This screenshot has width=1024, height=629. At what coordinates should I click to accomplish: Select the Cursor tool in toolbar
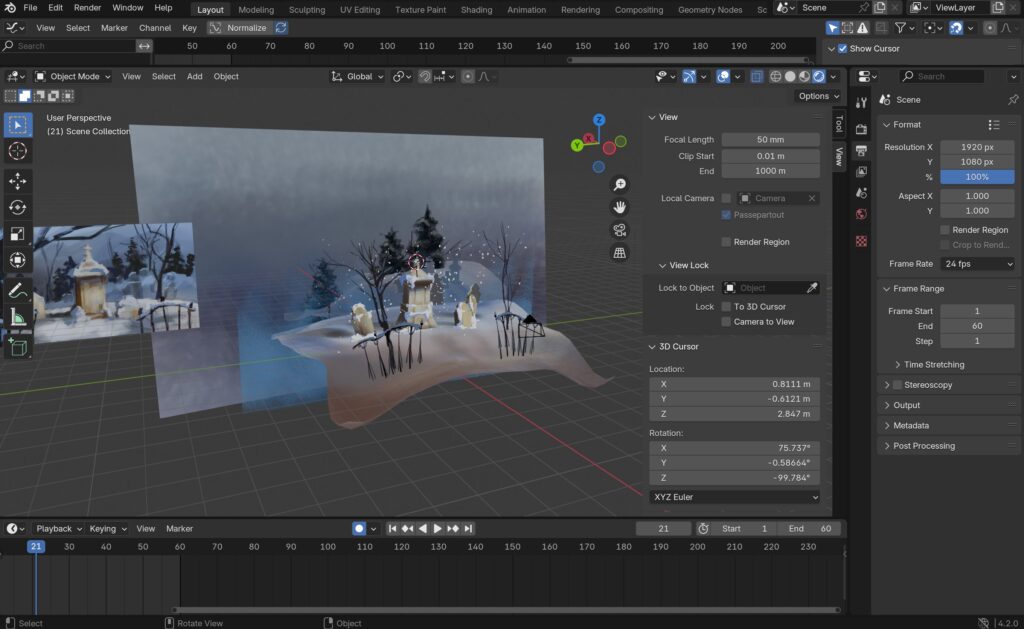coord(18,151)
